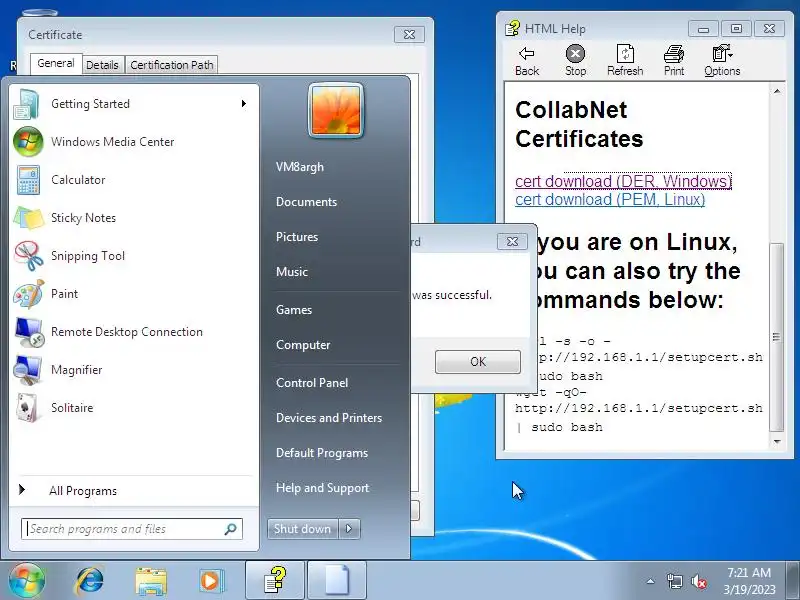The height and width of the screenshot is (600, 800).
Task: Close the success message dialog
Action: click(x=512, y=241)
